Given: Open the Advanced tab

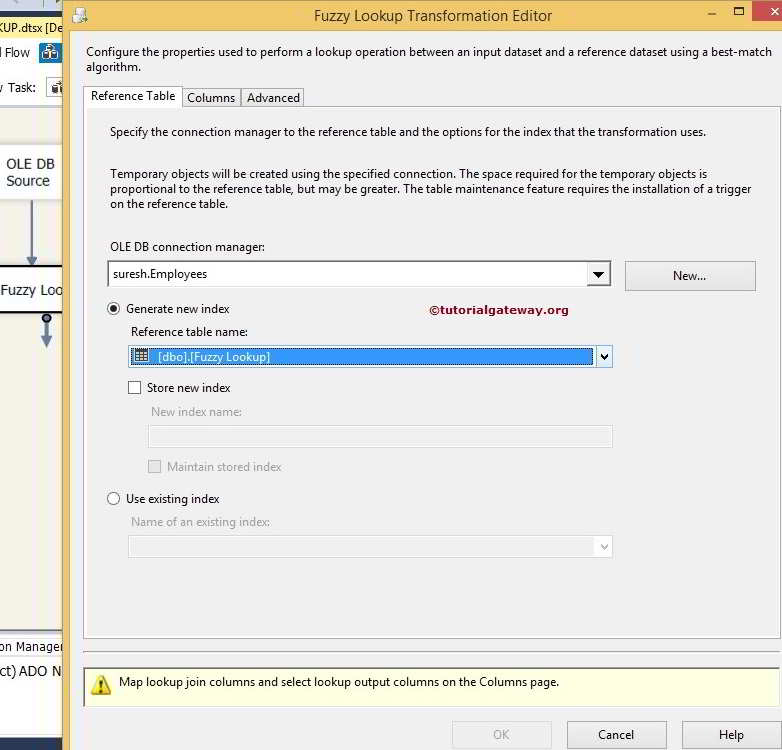Looking at the screenshot, I should [273, 98].
